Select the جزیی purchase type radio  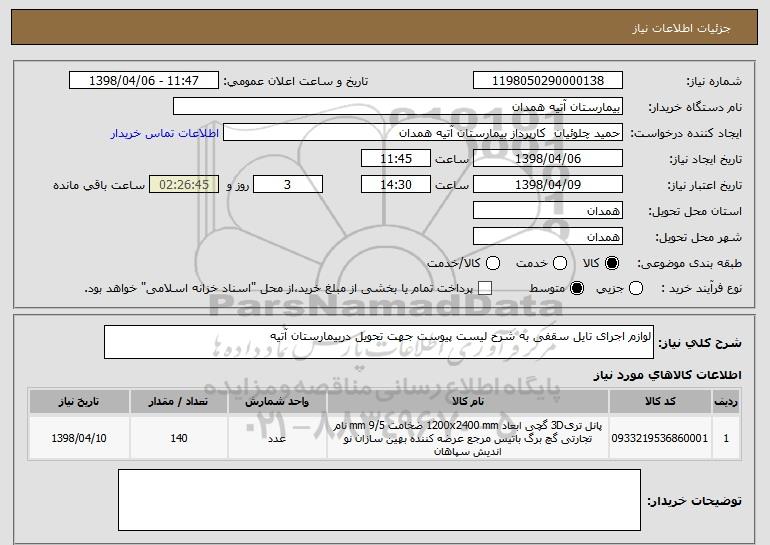click(x=635, y=288)
